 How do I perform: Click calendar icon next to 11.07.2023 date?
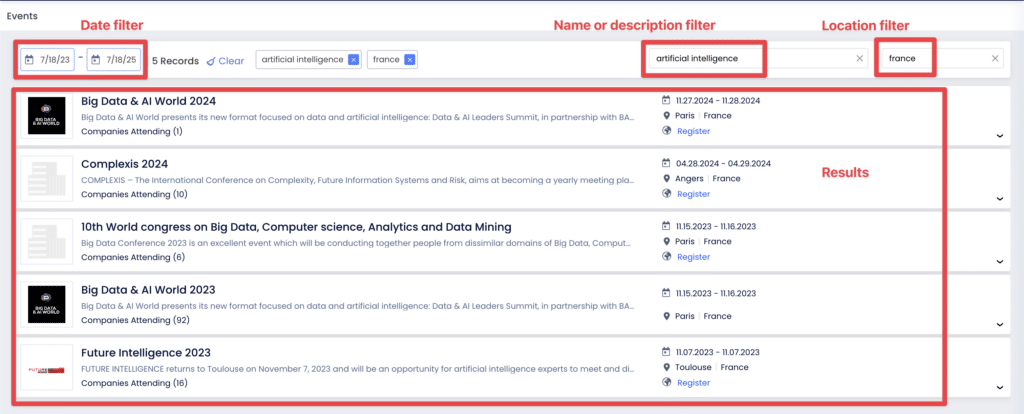pyautogui.click(x=666, y=352)
